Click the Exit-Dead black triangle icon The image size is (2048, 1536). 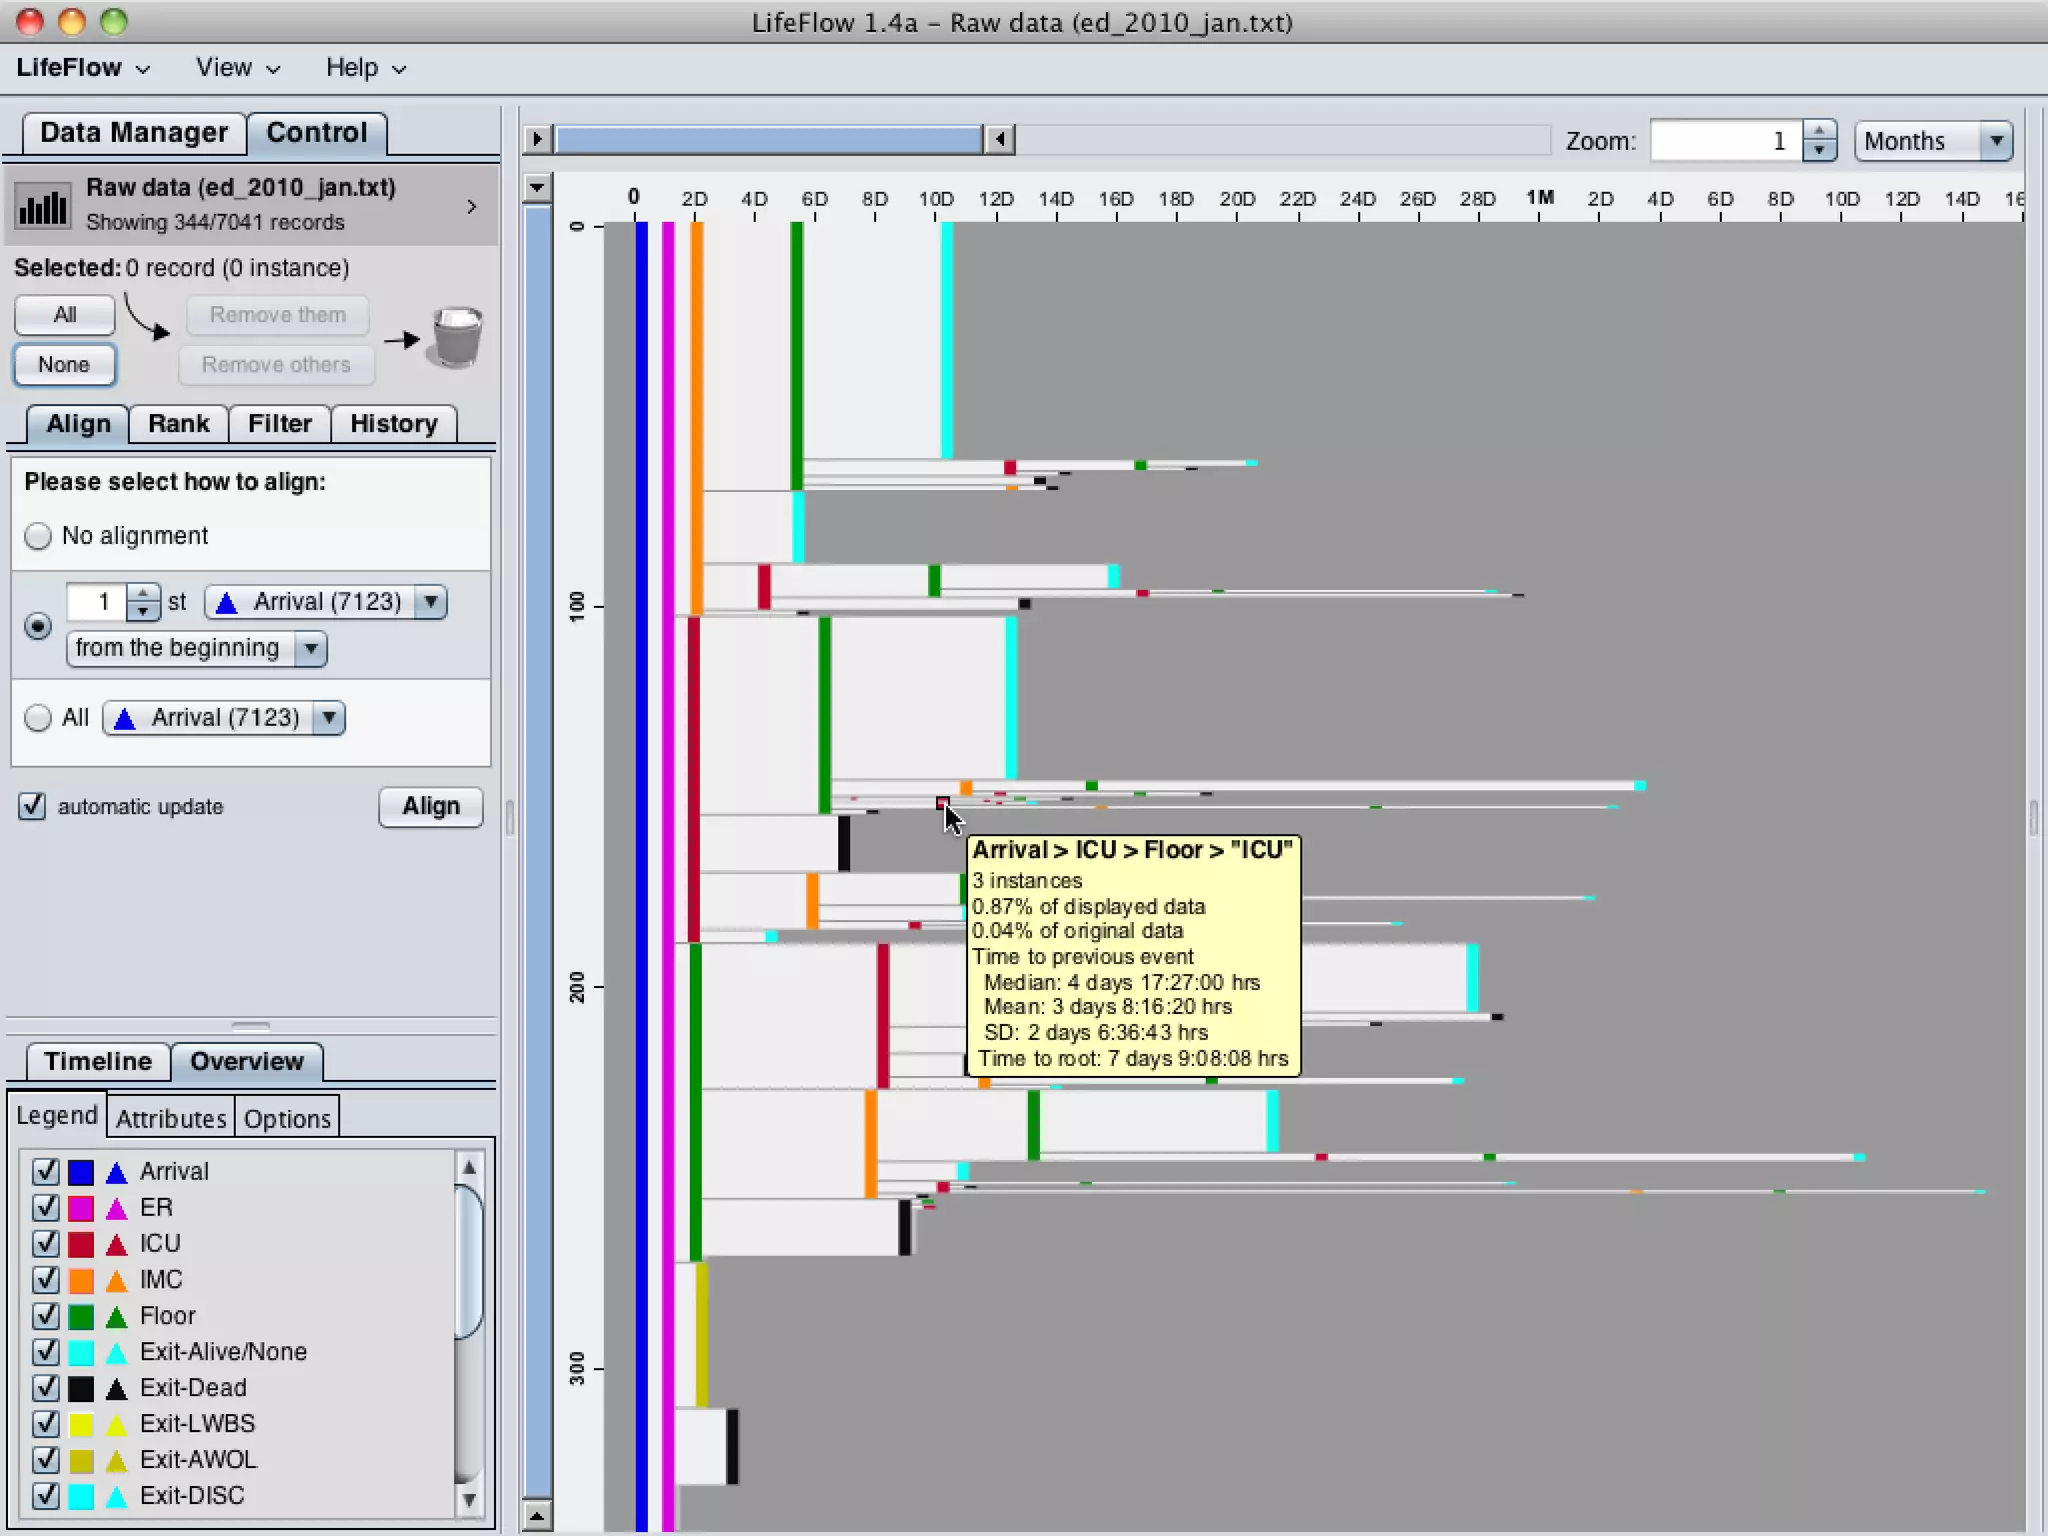[117, 1388]
